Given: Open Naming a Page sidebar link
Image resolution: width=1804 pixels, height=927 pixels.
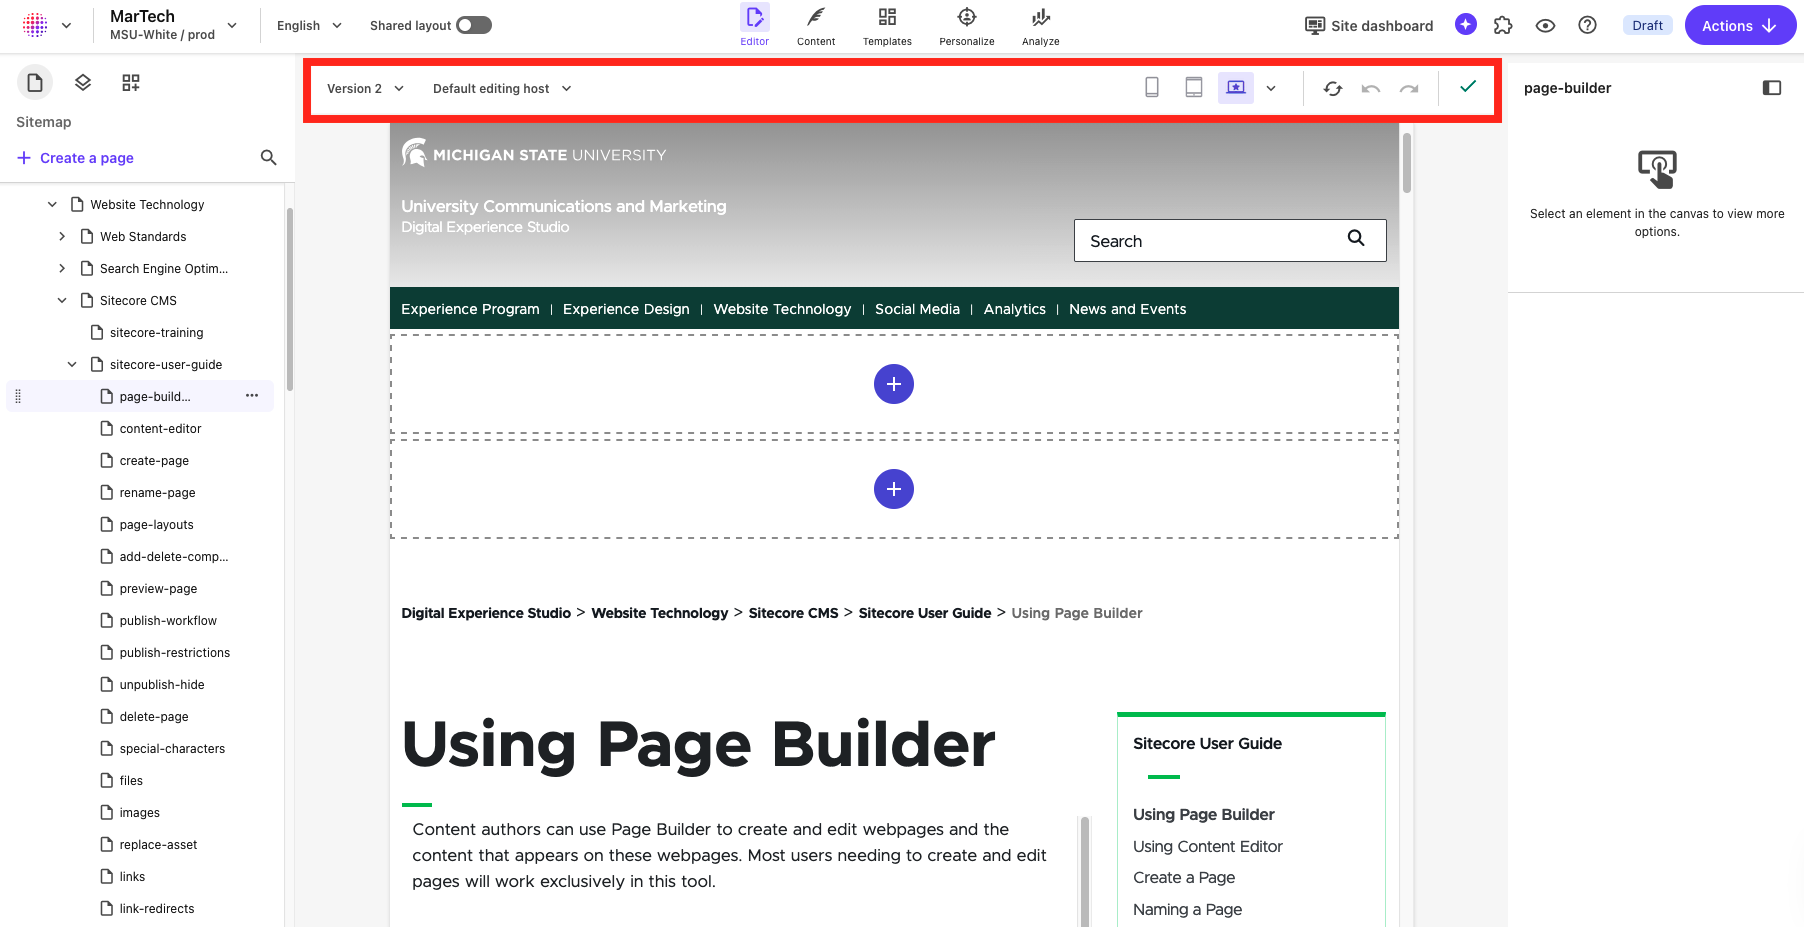Looking at the screenshot, I should [1187, 909].
